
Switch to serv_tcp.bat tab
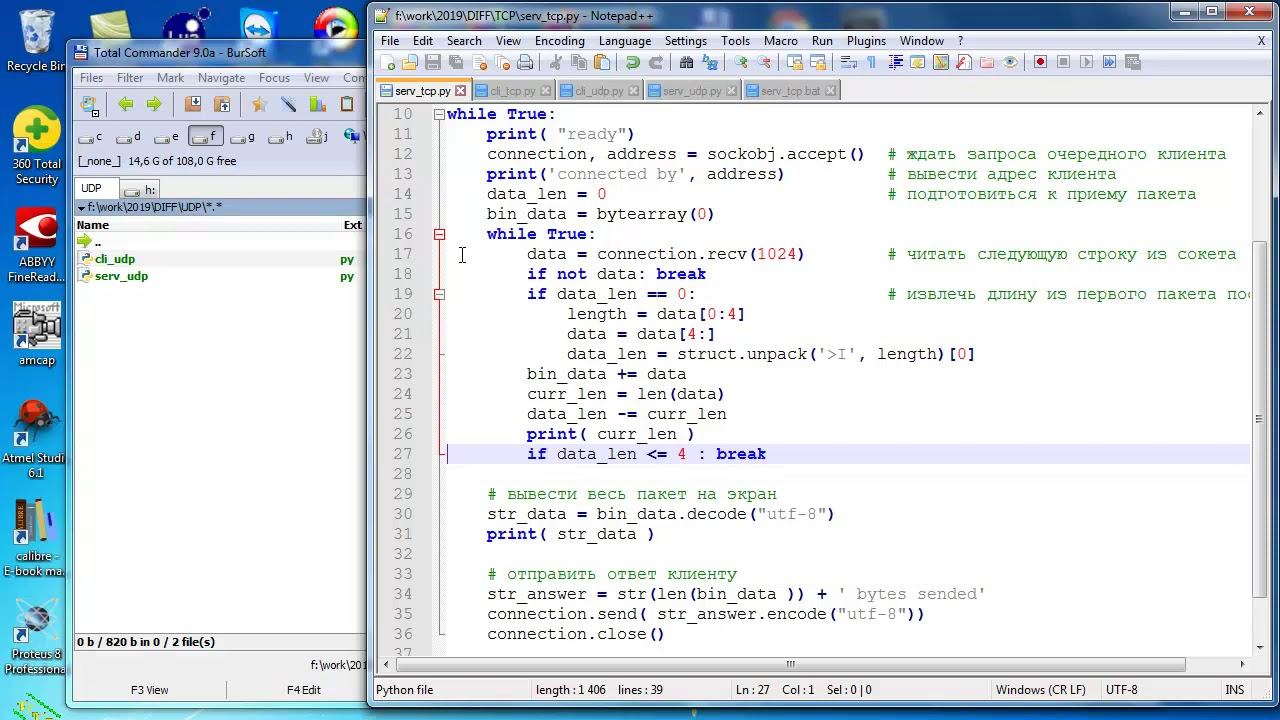pyautogui.click(x=790, y=90)
